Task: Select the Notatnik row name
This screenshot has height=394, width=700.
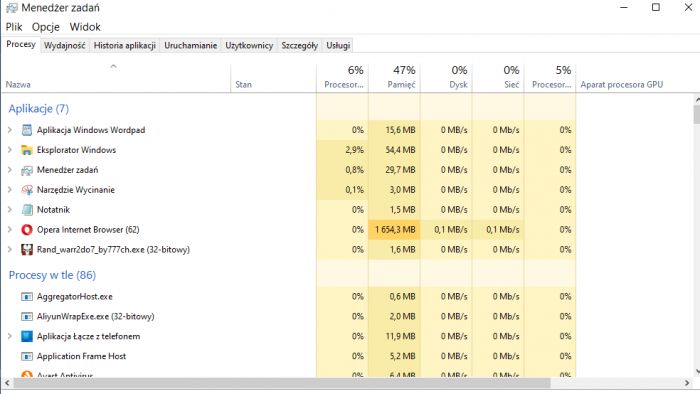Action: (53, 210)
